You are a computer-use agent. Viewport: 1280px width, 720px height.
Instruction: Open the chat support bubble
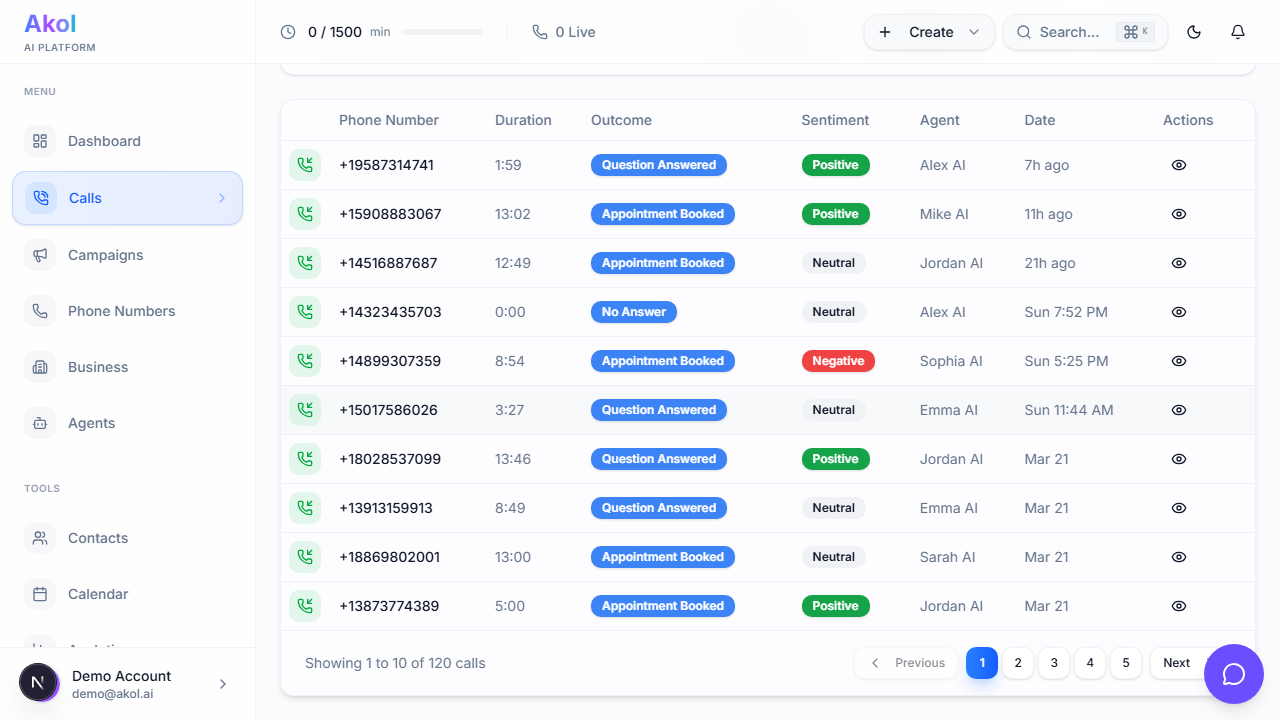[1233, 674]
